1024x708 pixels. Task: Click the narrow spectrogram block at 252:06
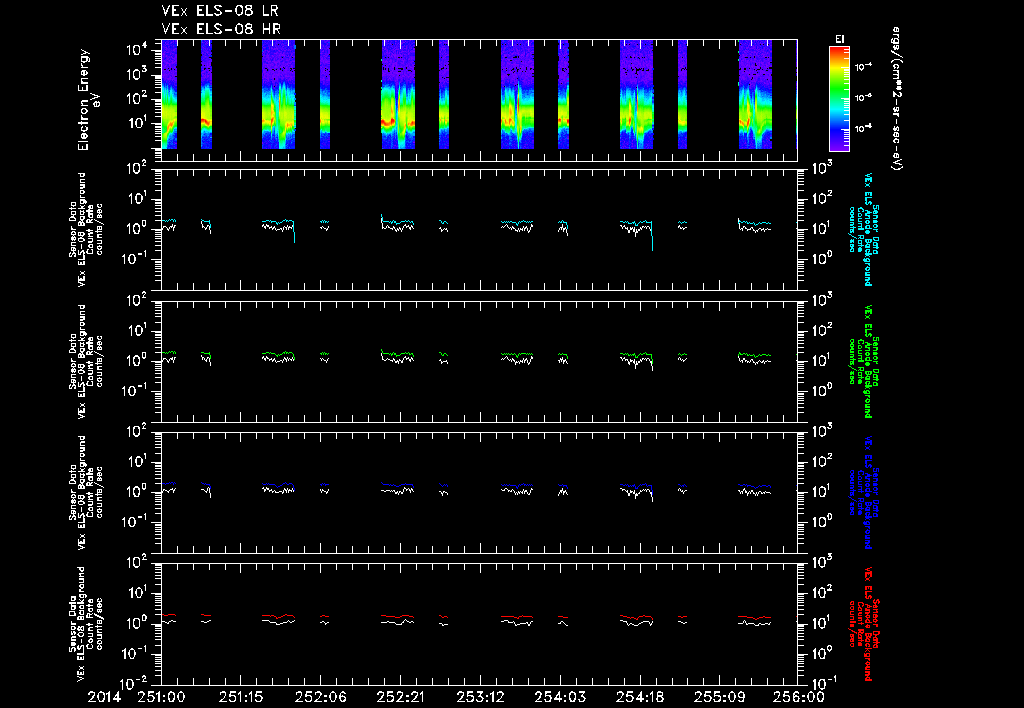(325, 94)
